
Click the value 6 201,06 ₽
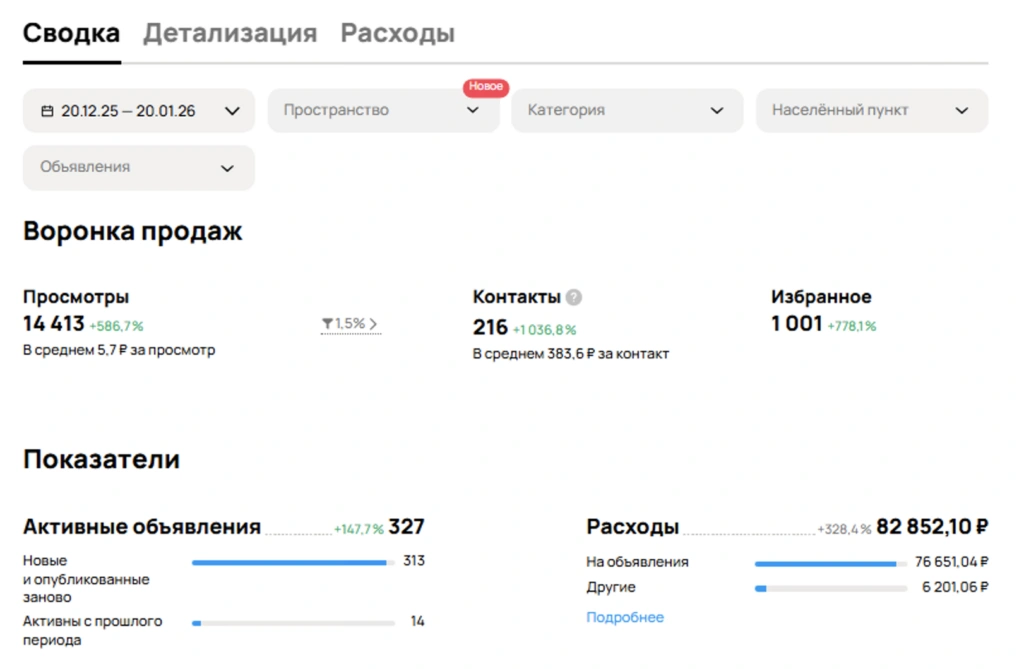point(955,587)
